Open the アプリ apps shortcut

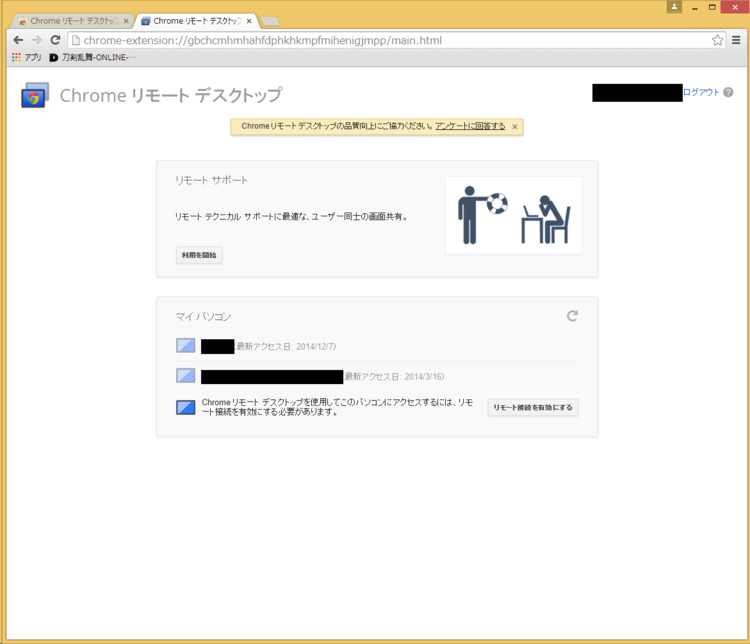[x=27, y=57]
